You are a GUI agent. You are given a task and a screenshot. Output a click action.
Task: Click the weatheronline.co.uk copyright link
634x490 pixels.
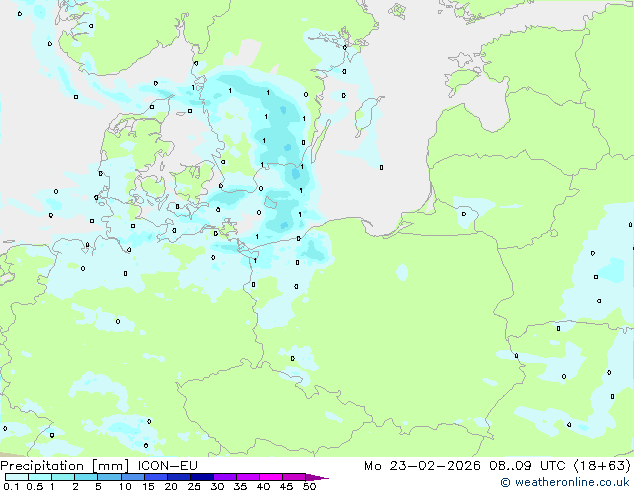[x=565, y=482]
